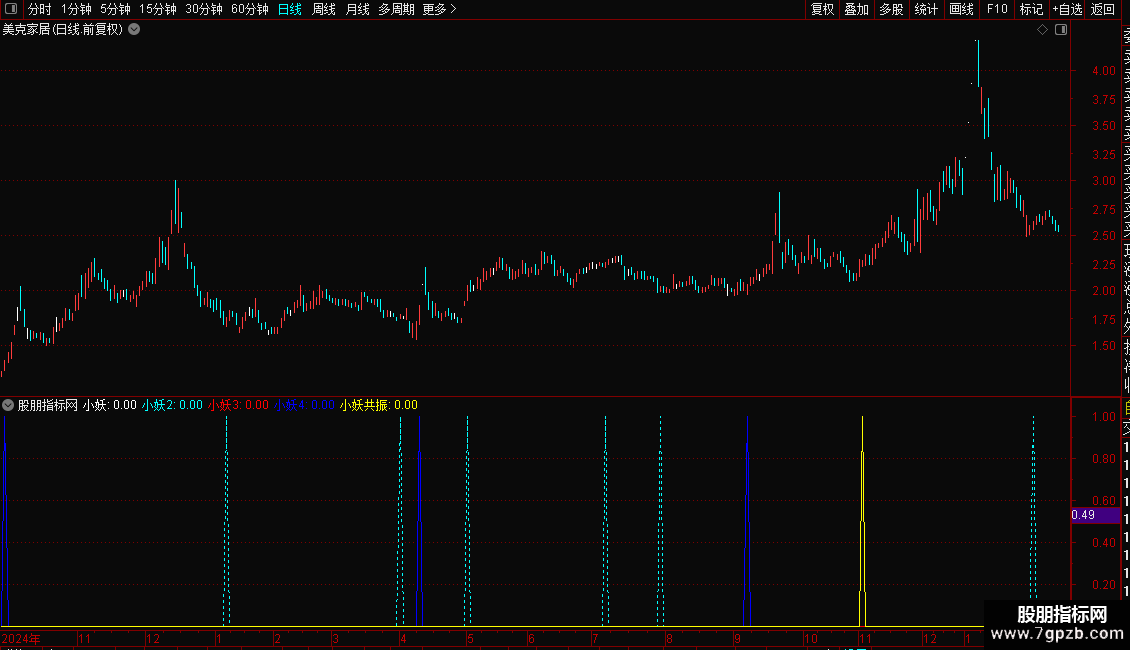Click the 2024年 date axis label
Viewport: 1130px width, 650px height.
click(22, 638)
